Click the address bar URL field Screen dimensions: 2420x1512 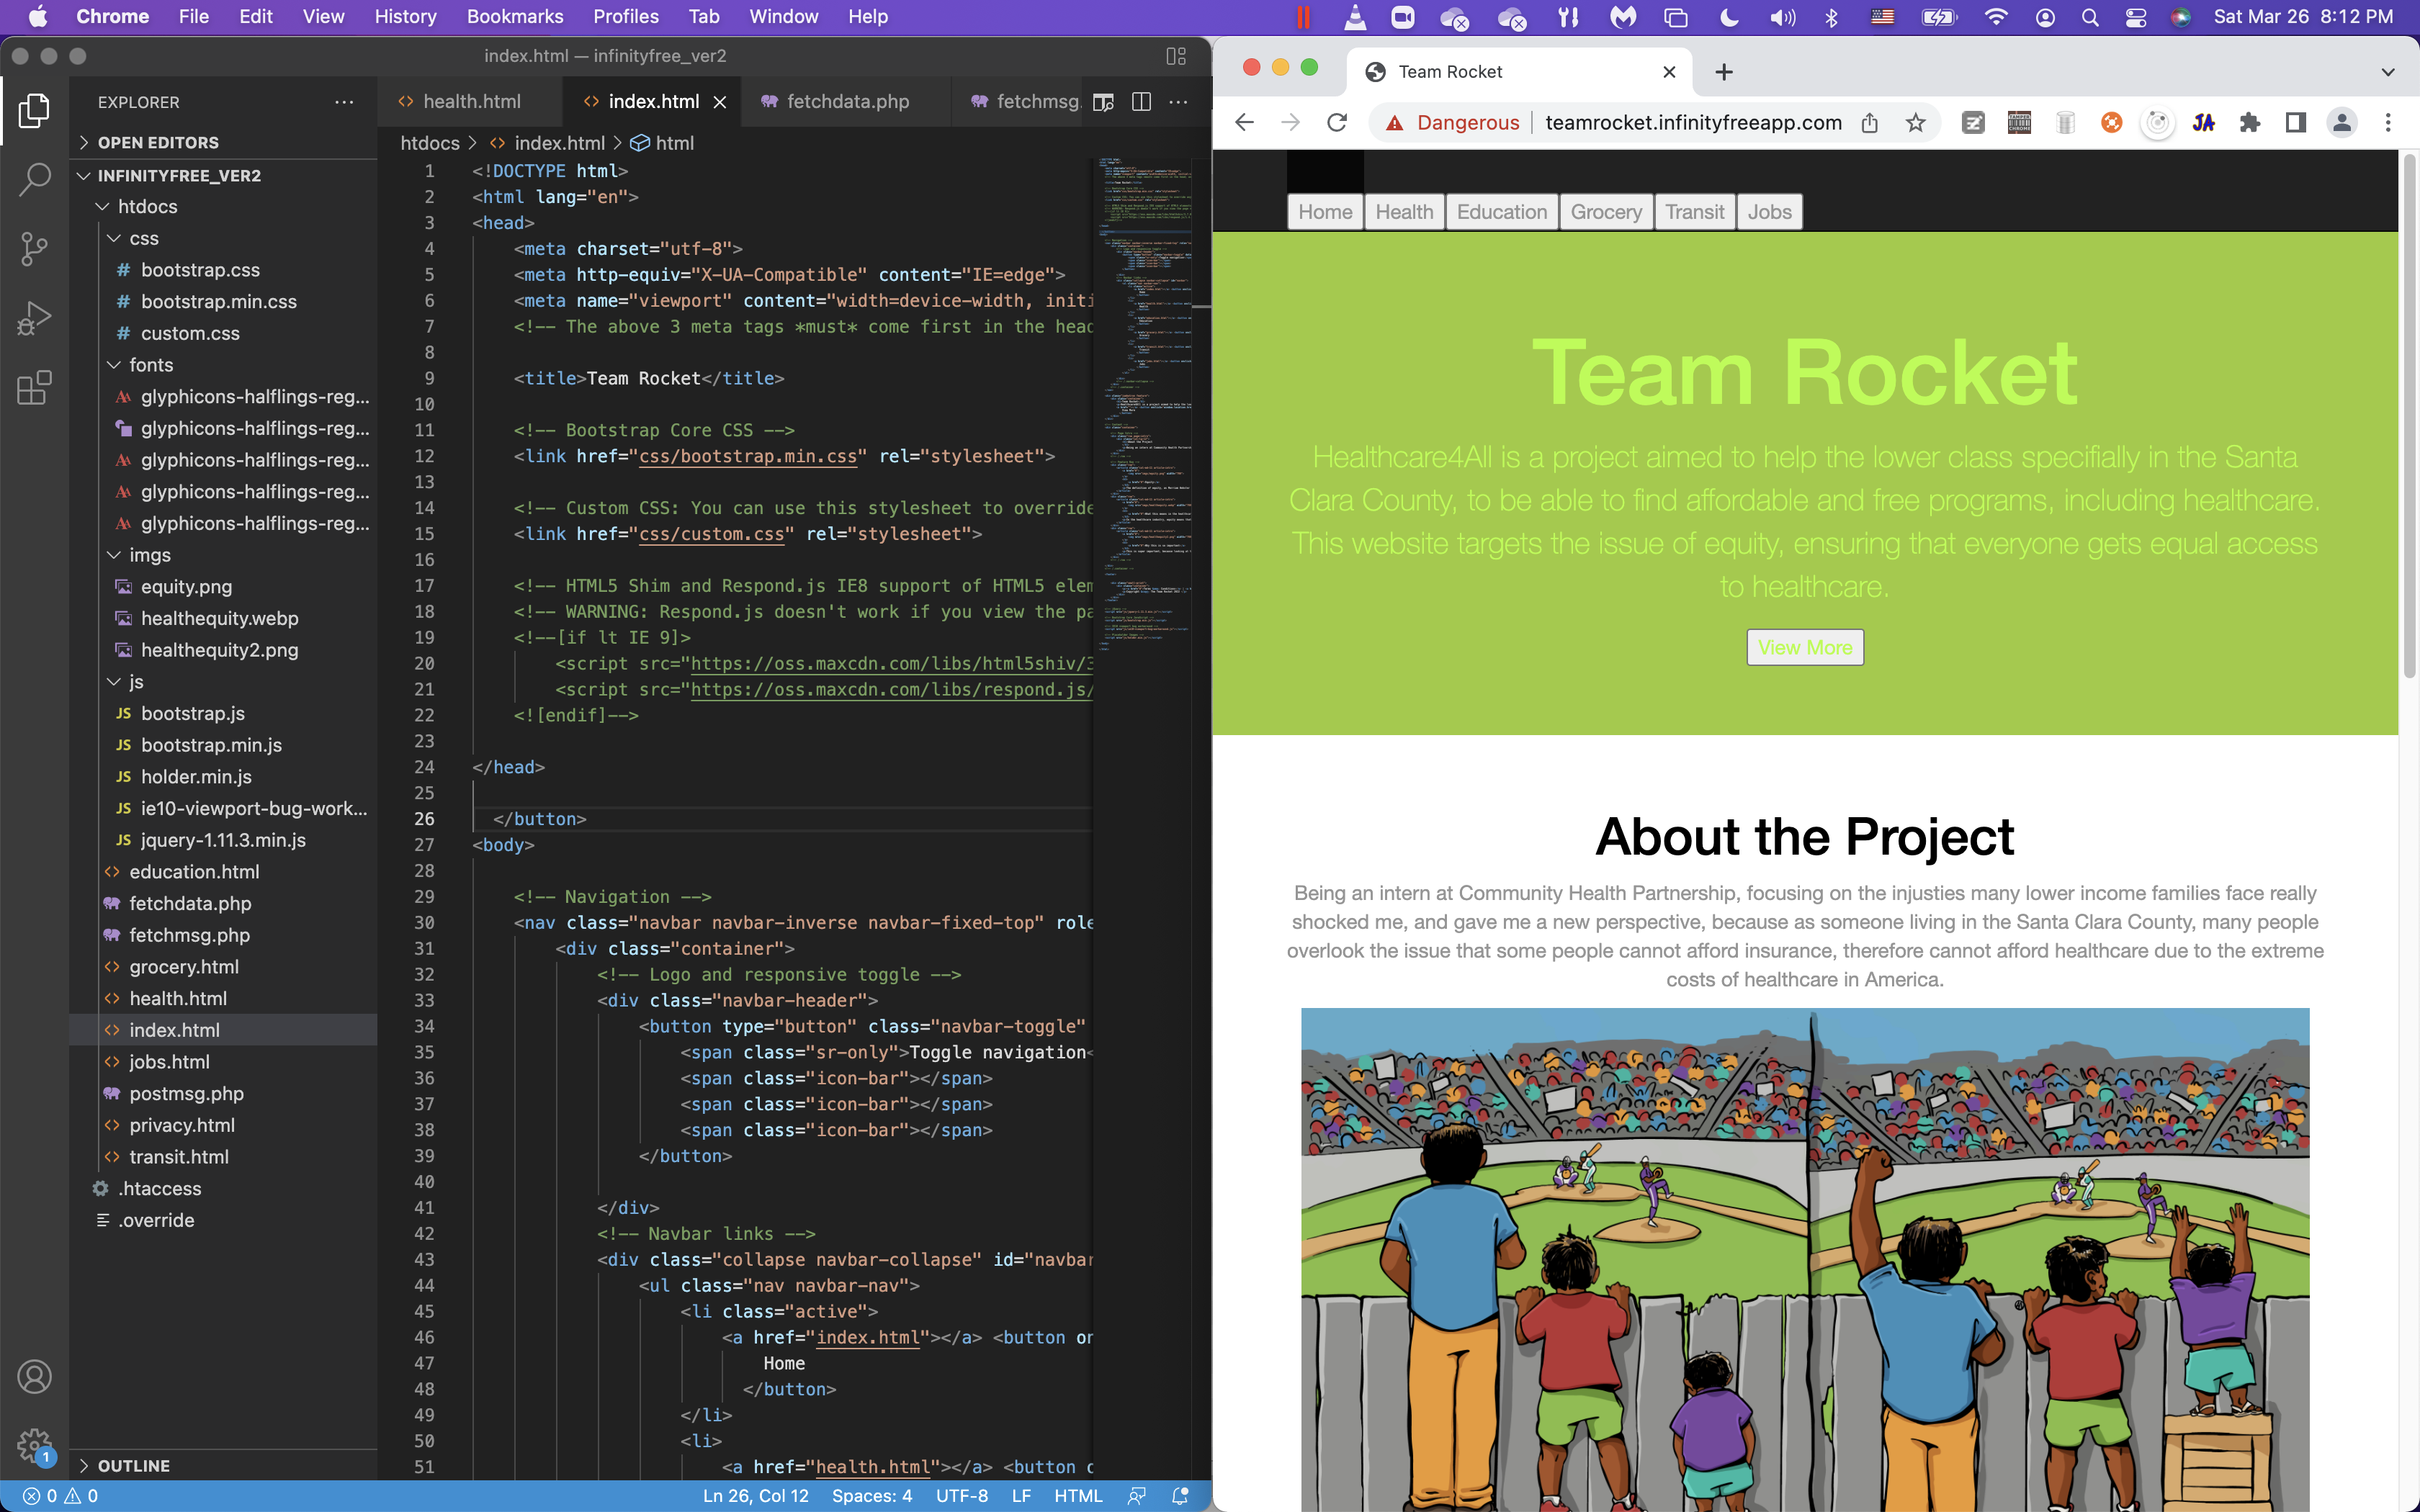1692,123
